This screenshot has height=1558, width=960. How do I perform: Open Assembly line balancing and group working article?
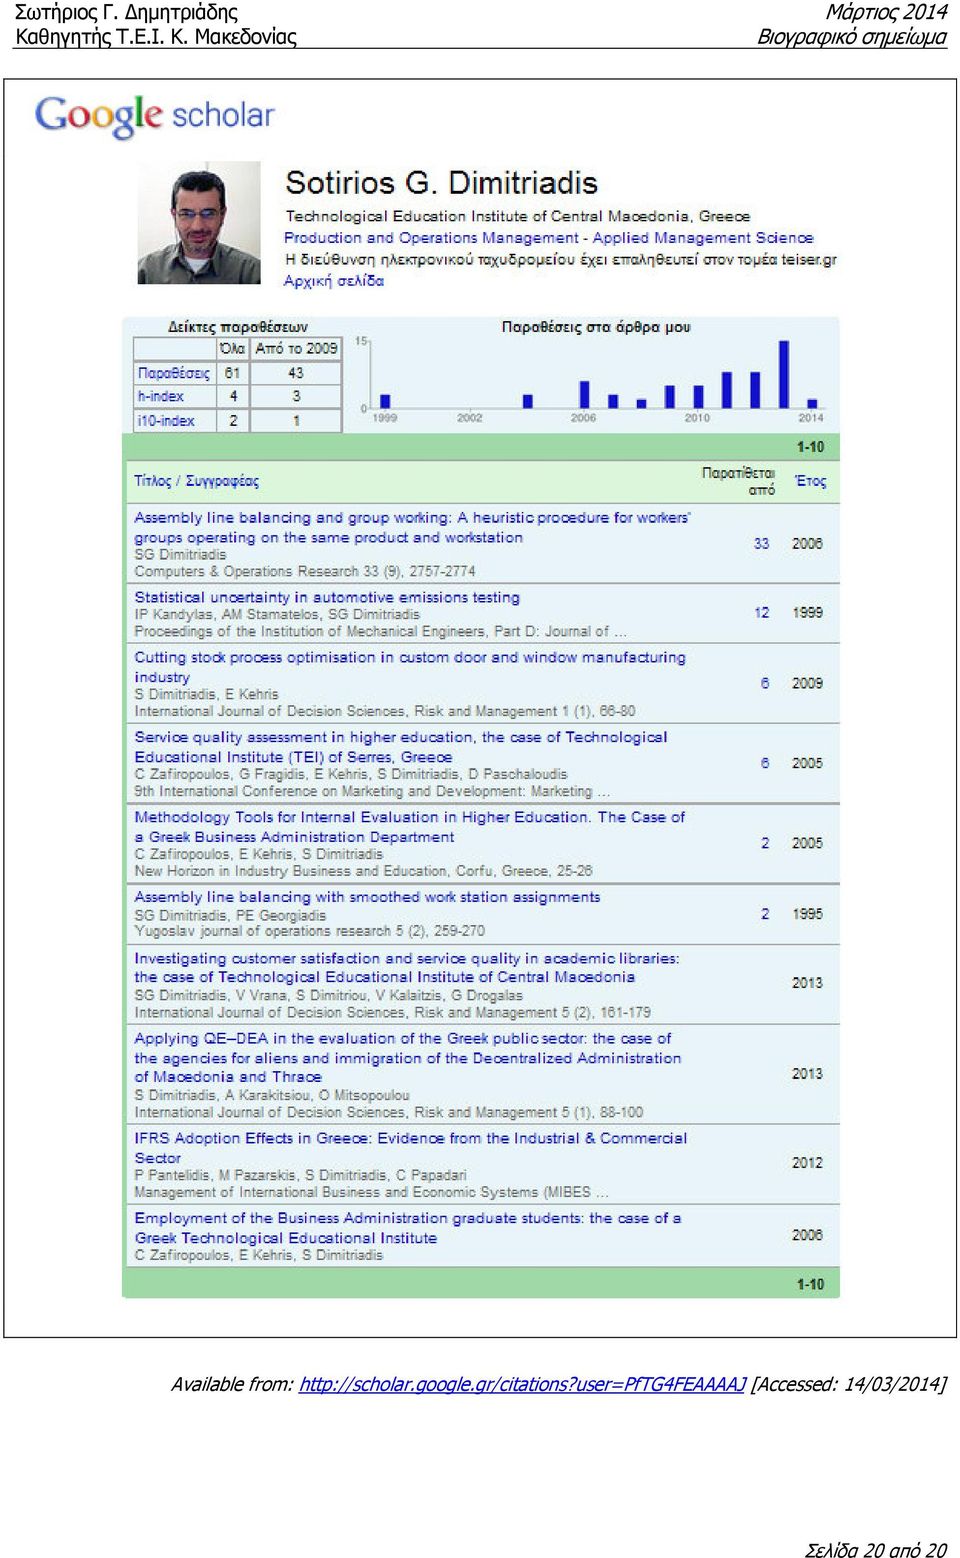pos(412,527)
